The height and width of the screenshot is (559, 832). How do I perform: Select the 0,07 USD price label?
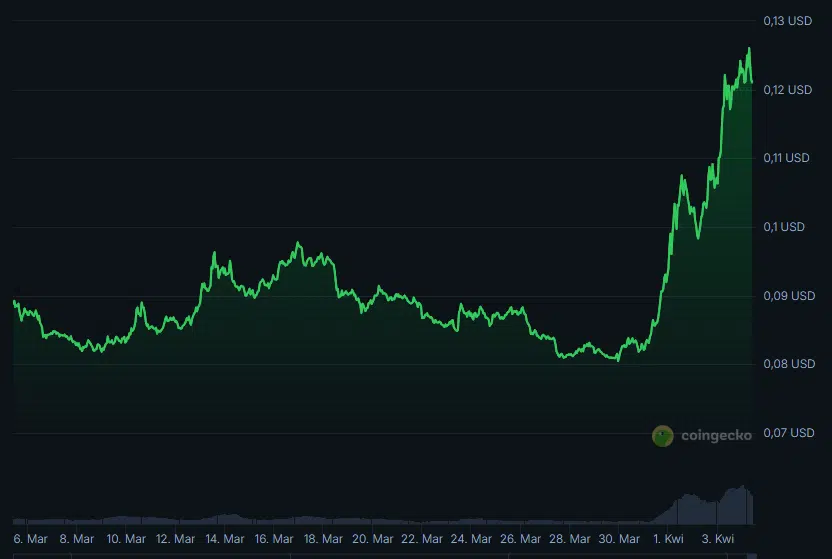788,433
